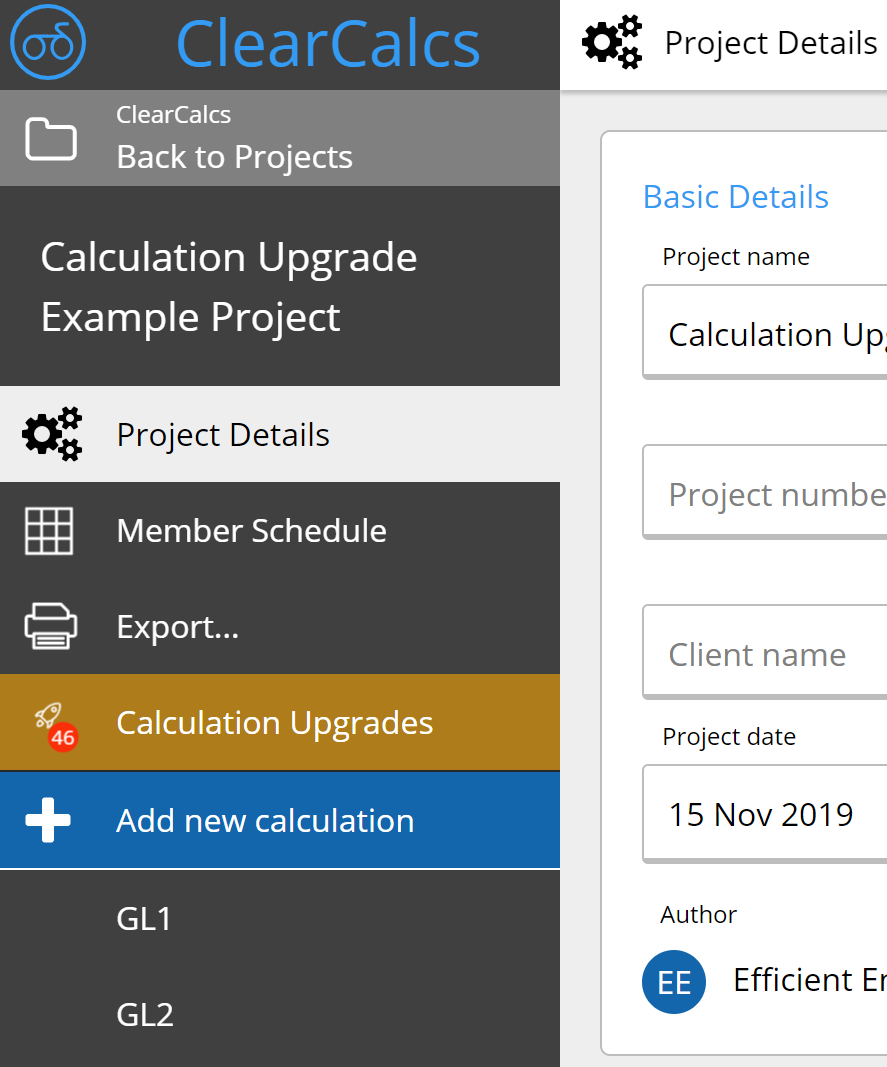Open Calculation Upgrades
Image resolution: width=887 pixels, height=1067 pixels.
point(280,723)
